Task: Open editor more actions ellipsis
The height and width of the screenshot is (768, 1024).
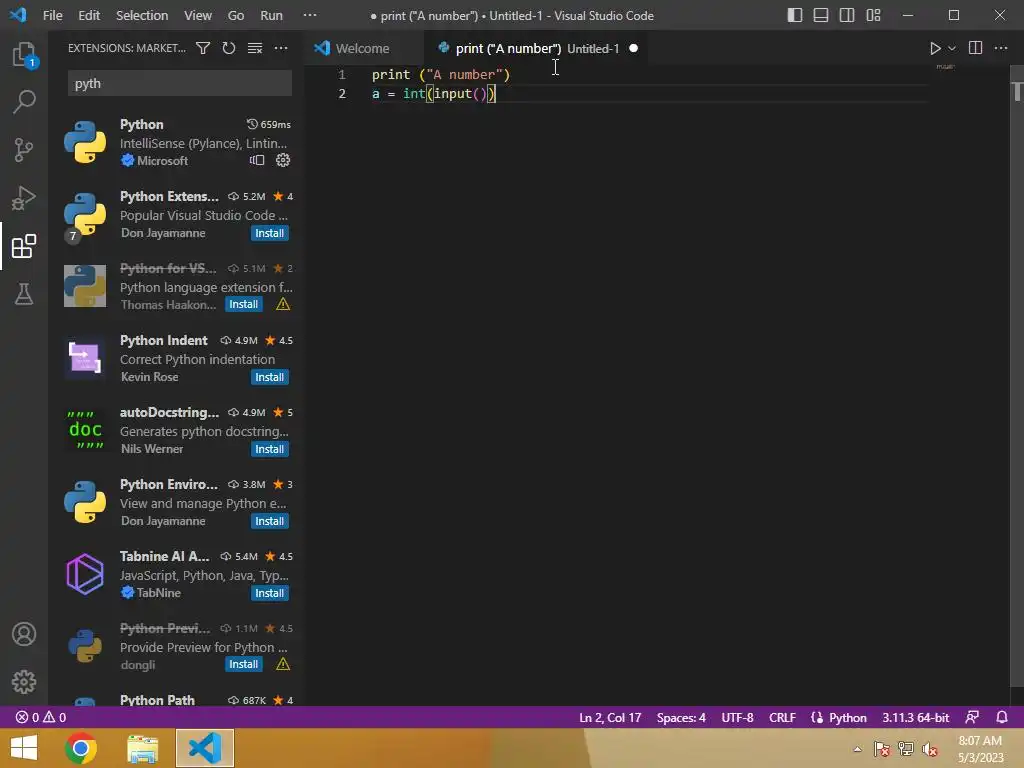Action: 1001,48
